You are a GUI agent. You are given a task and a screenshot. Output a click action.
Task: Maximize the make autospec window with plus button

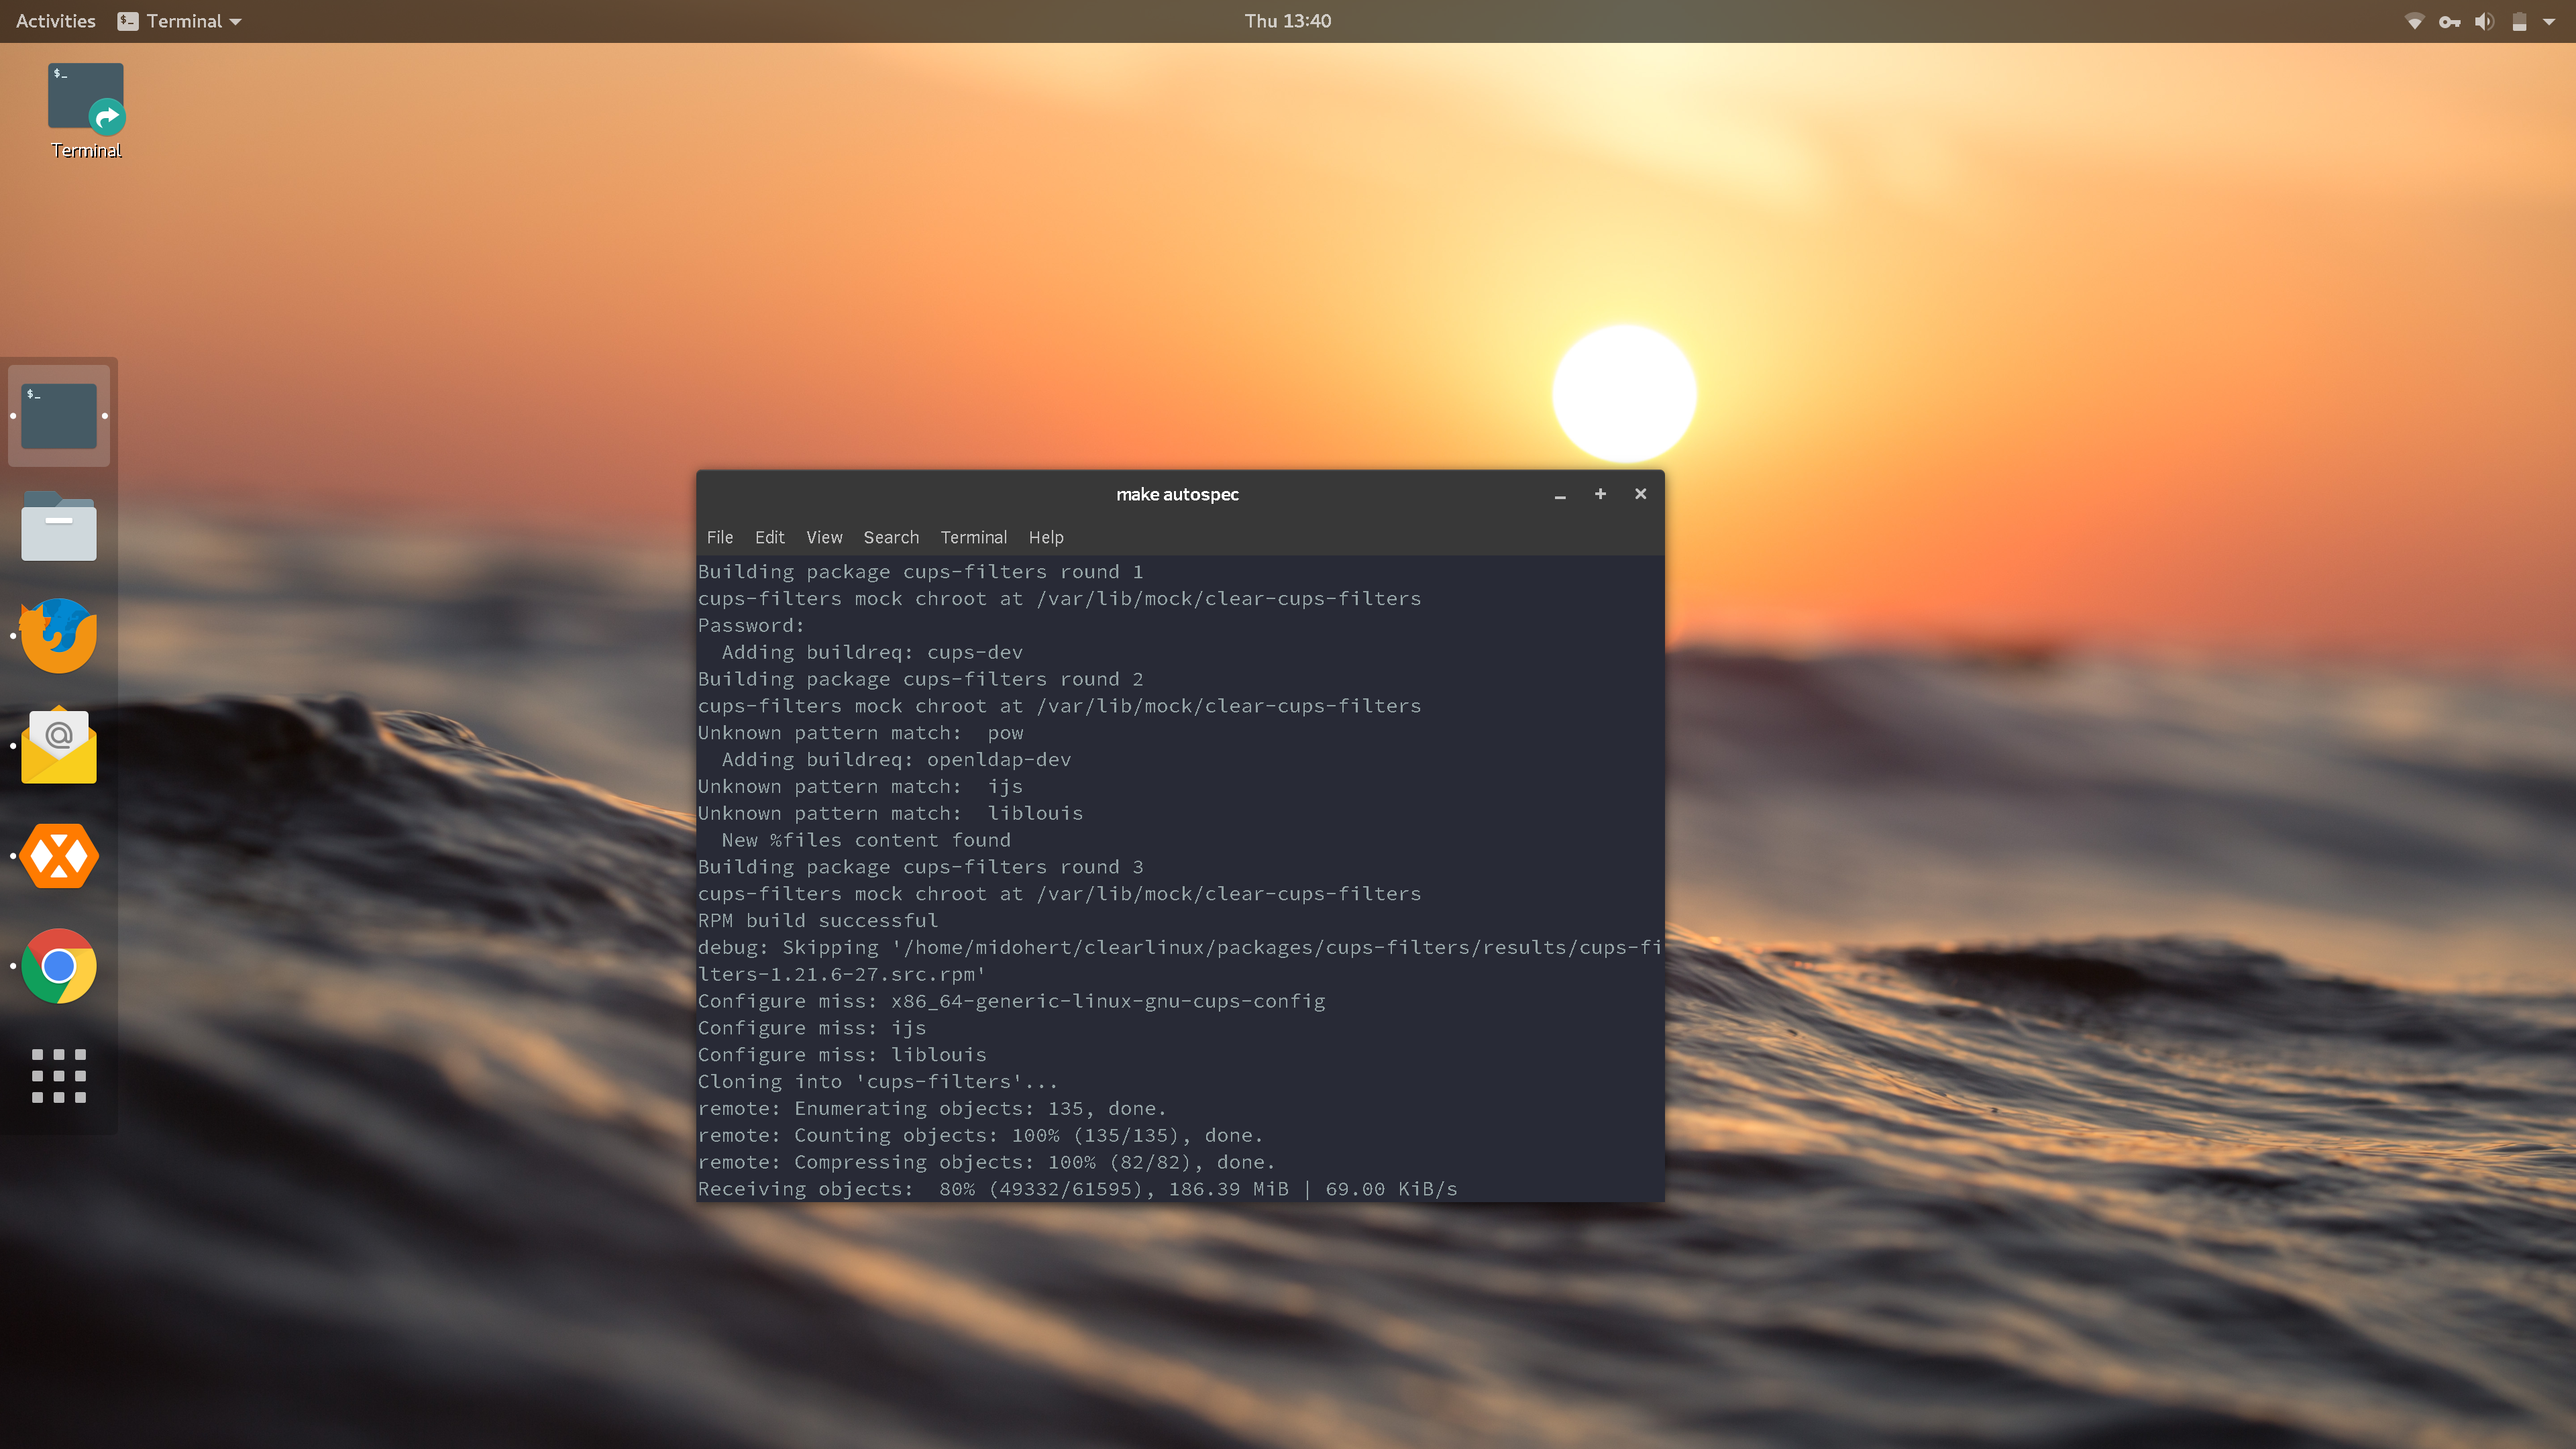pyautogui.click(x=1600, y=494)
